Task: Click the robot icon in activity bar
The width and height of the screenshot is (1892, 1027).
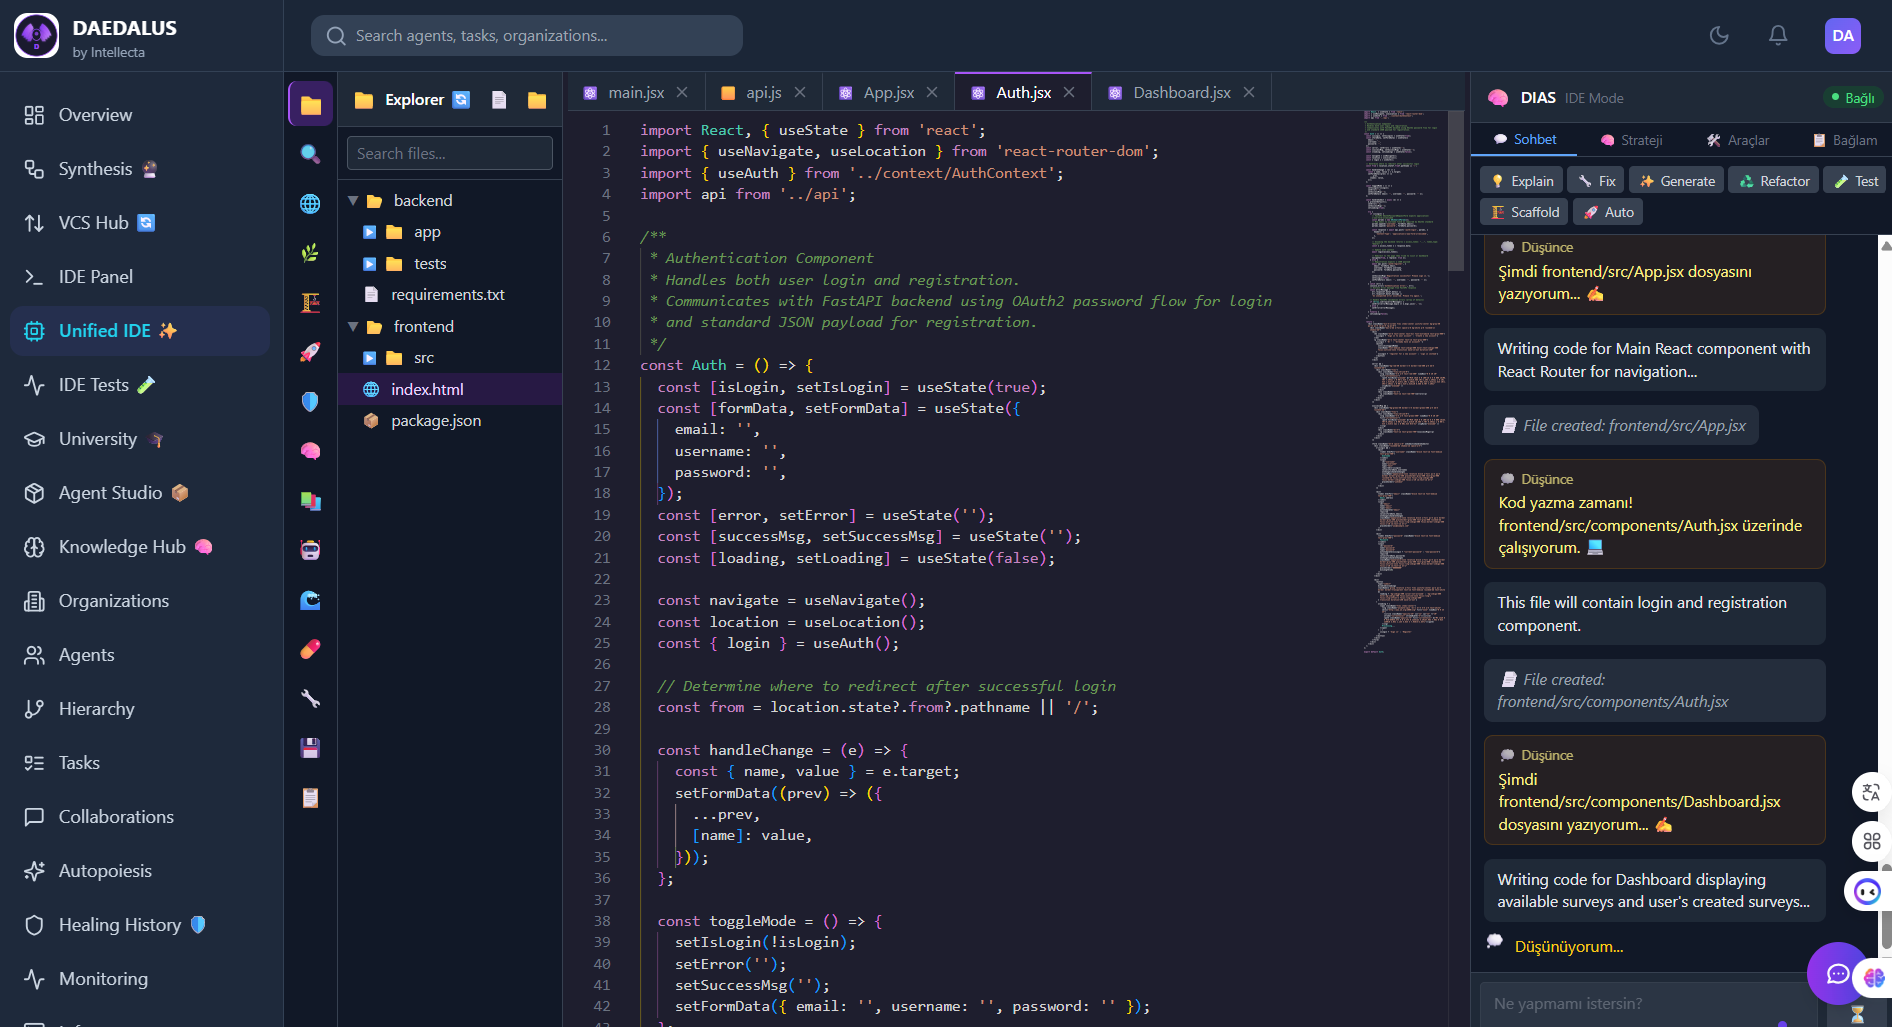Action: [x=310, y=550]
